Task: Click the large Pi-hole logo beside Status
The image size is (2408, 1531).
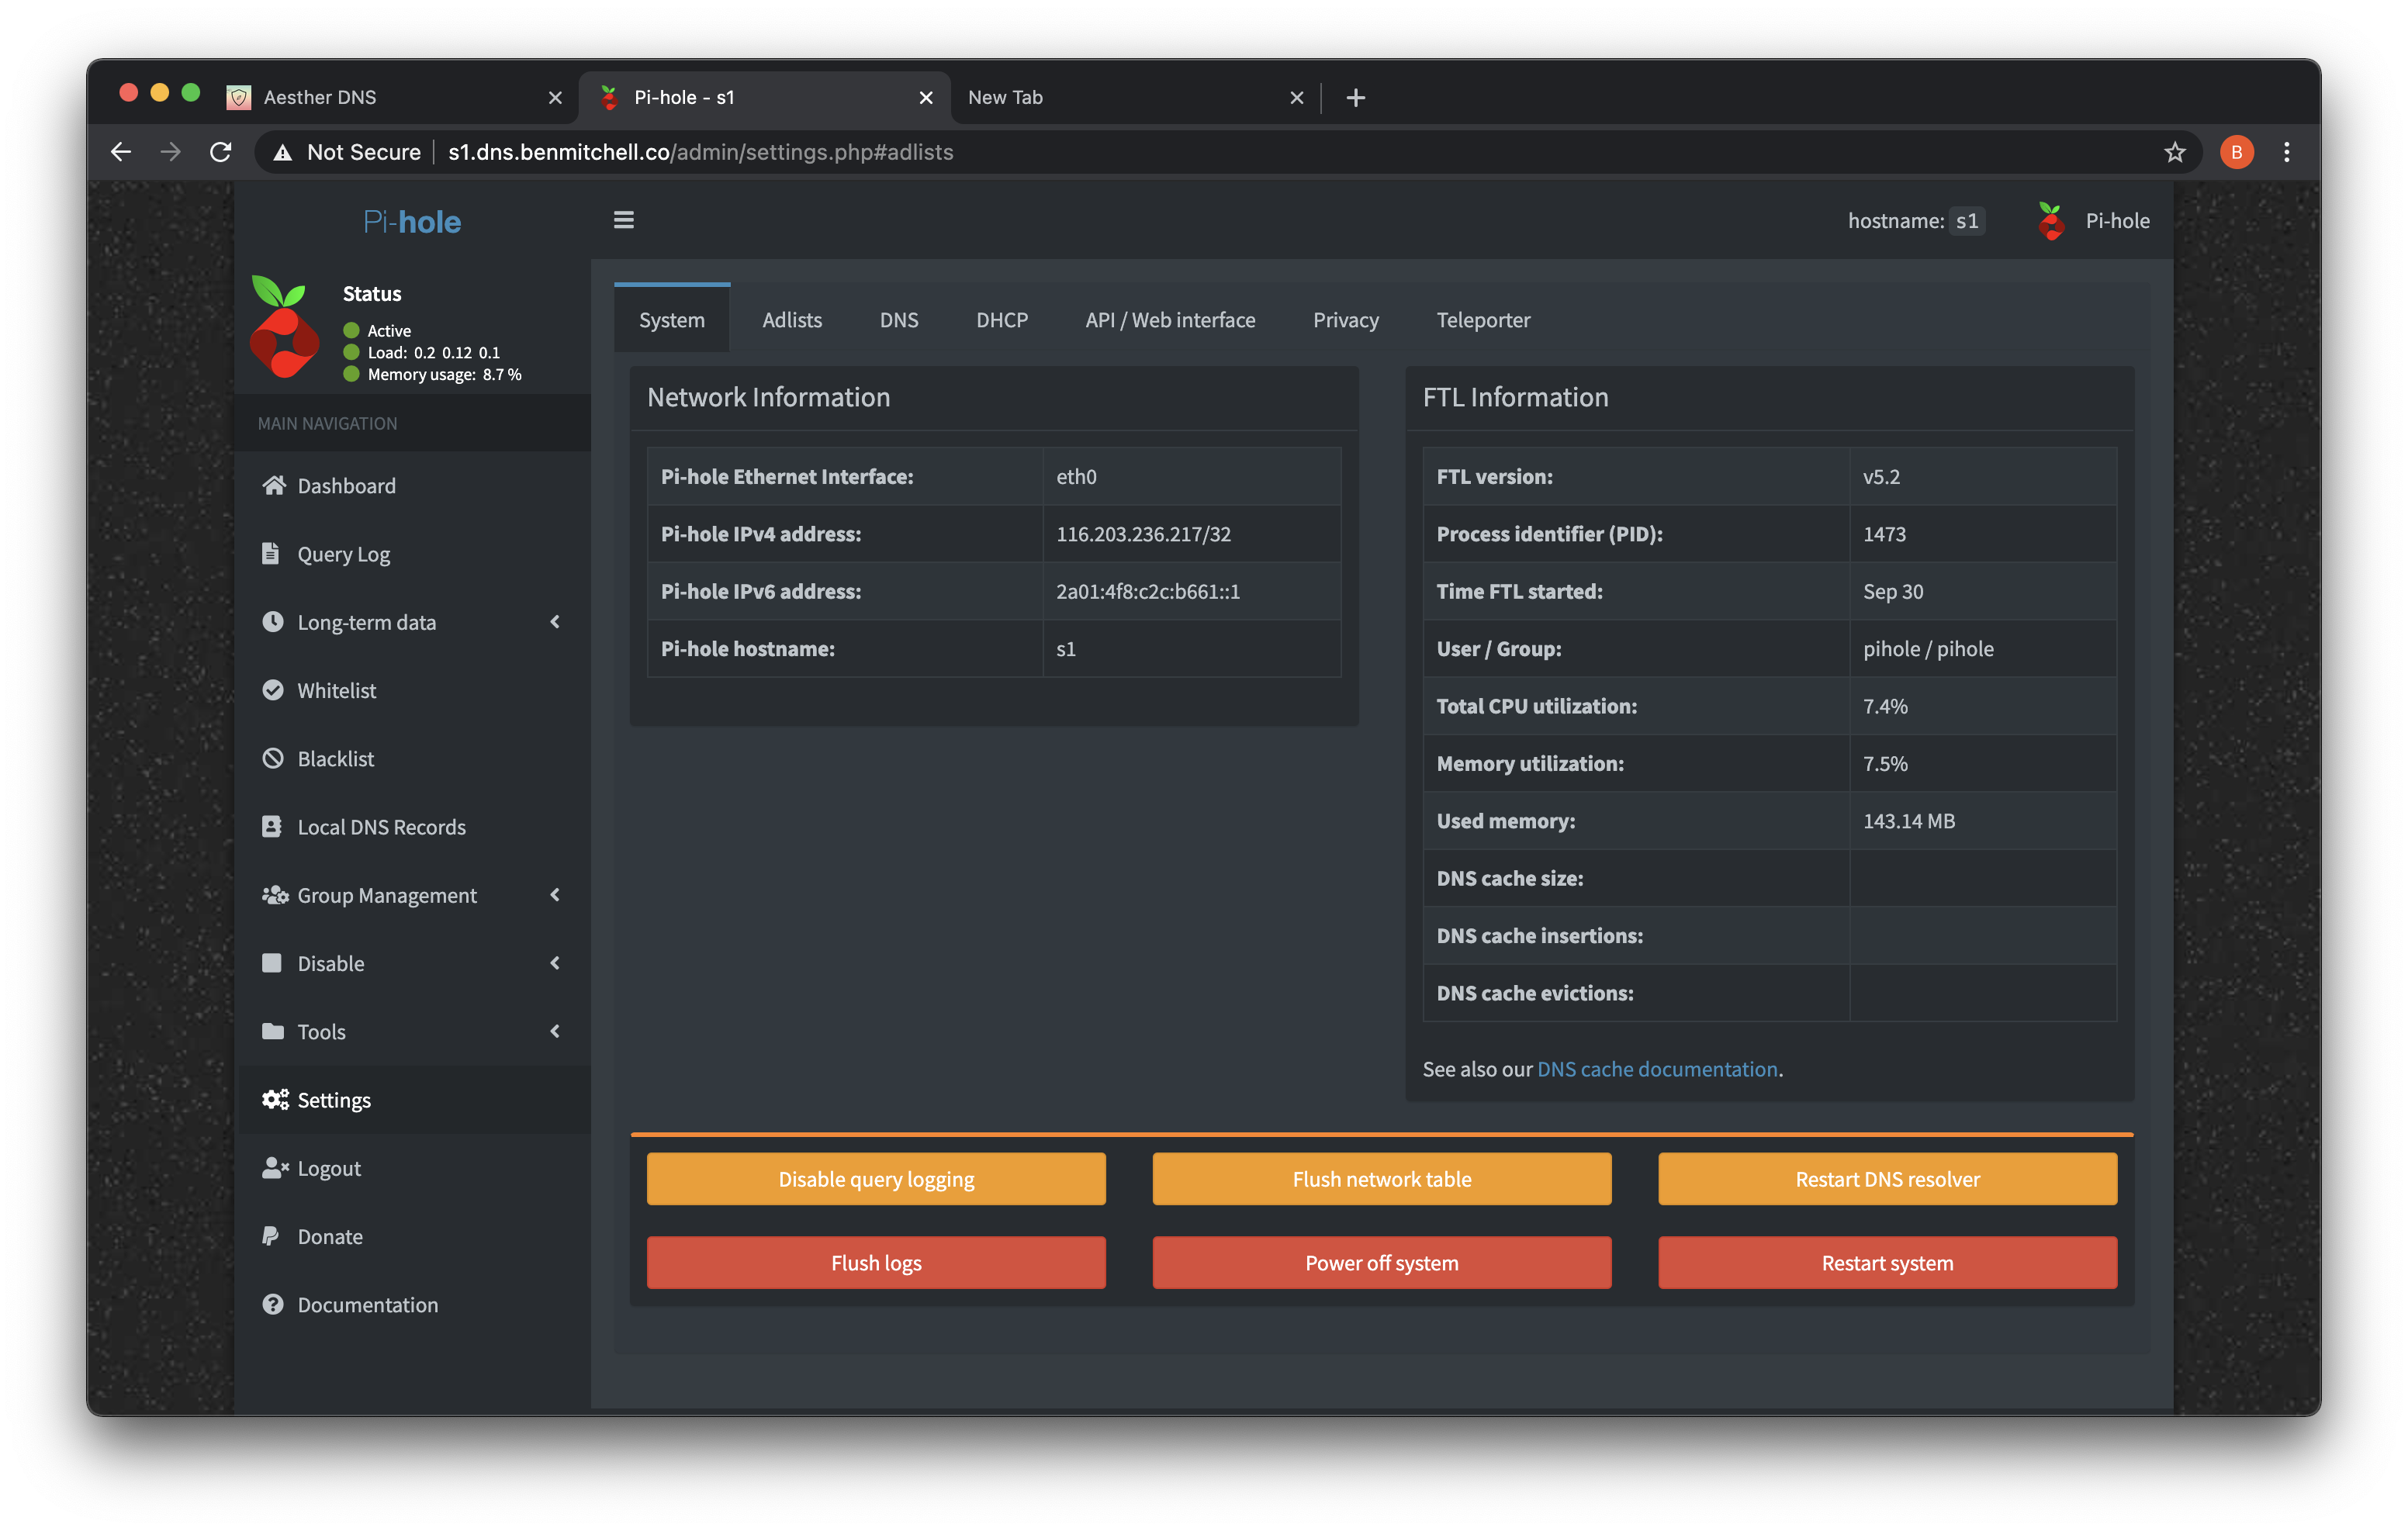Action: coord(284,327)
